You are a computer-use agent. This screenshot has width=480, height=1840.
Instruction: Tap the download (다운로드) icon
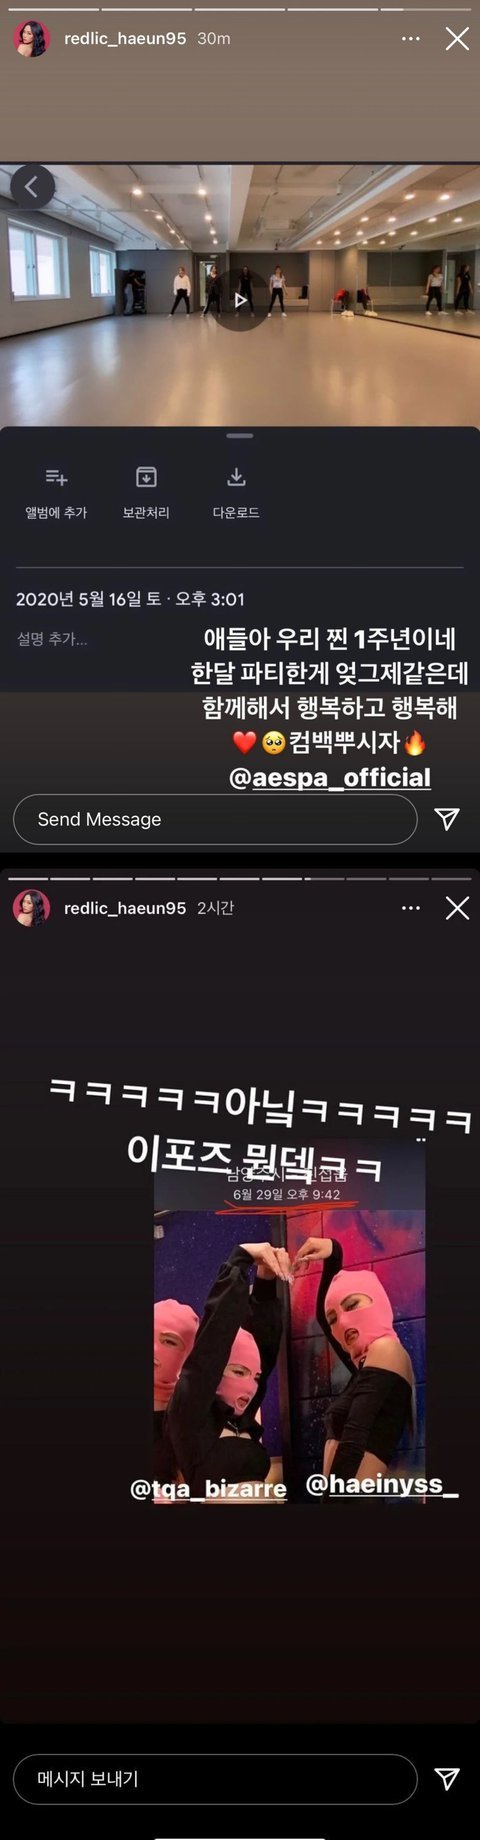click(236, 477)
